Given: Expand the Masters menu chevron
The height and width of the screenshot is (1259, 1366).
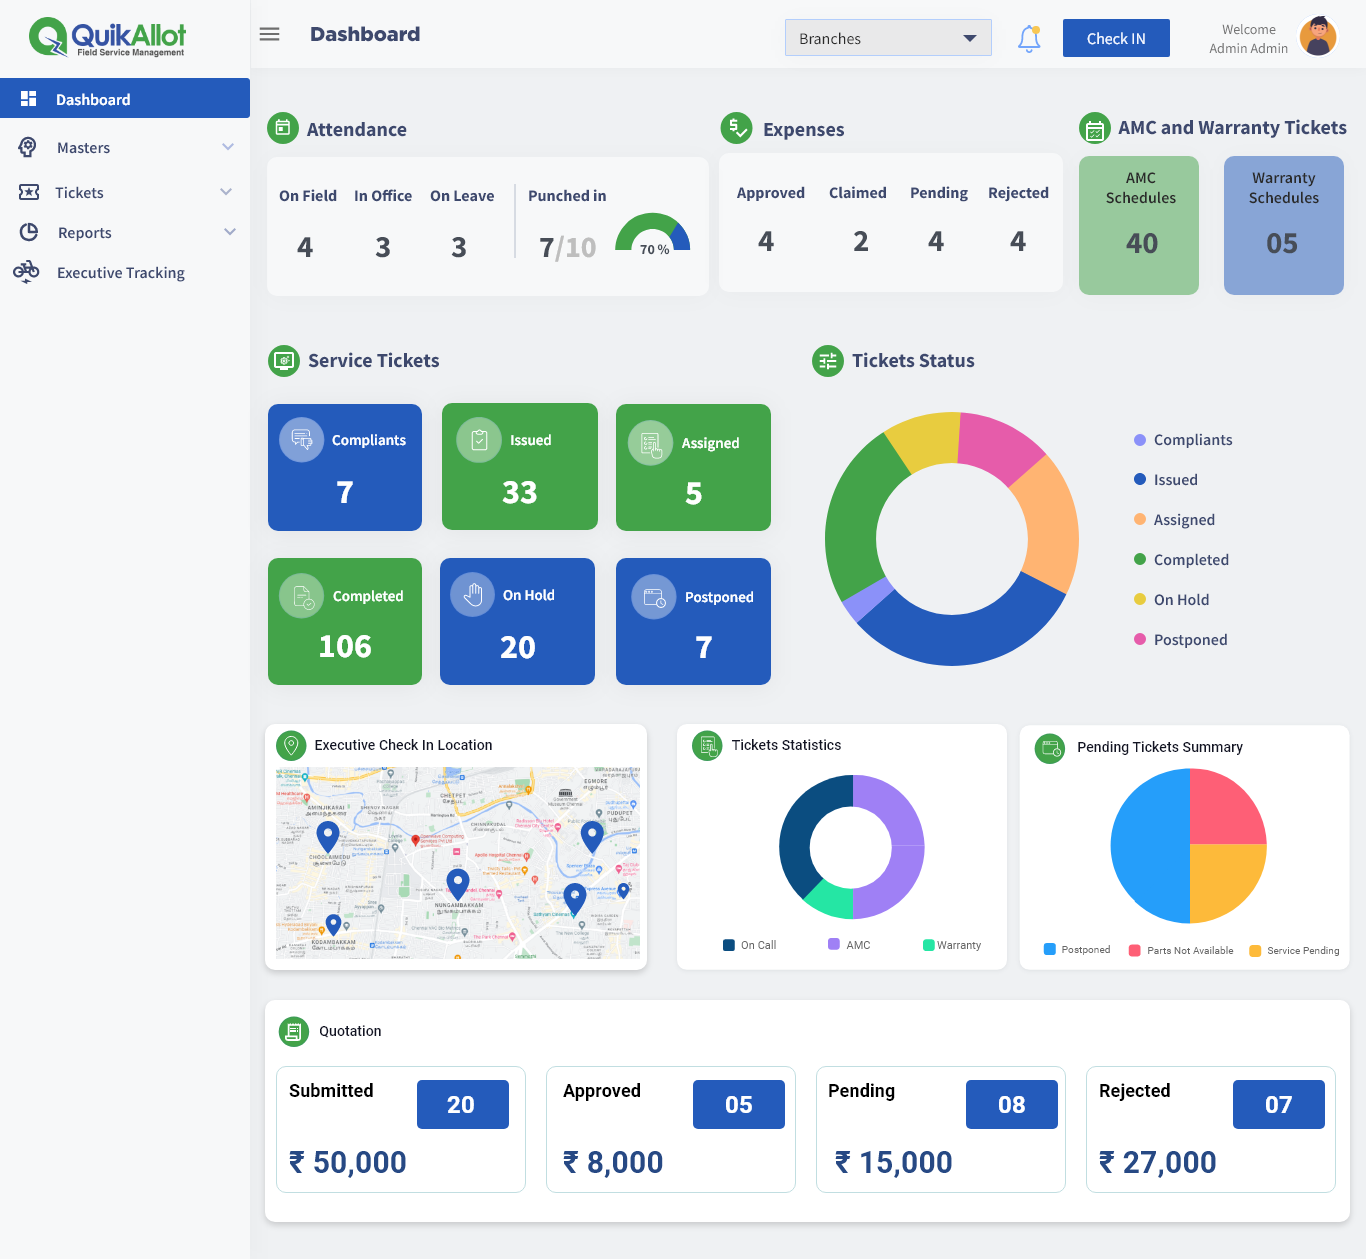Looking at the screenshot, I should coord(228,147).
